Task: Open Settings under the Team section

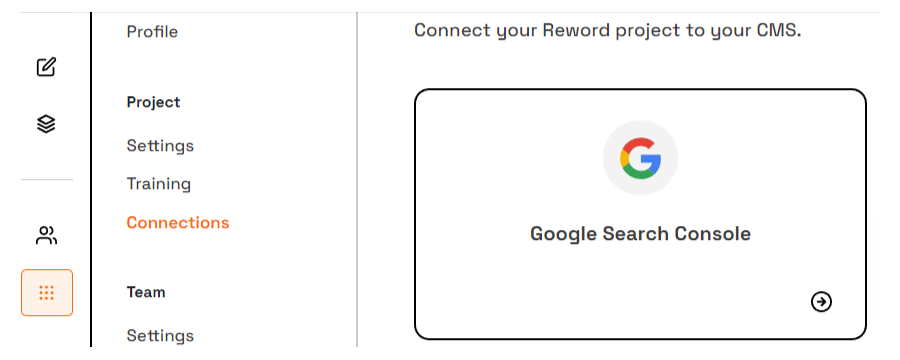Action: [x=160, y=335]
